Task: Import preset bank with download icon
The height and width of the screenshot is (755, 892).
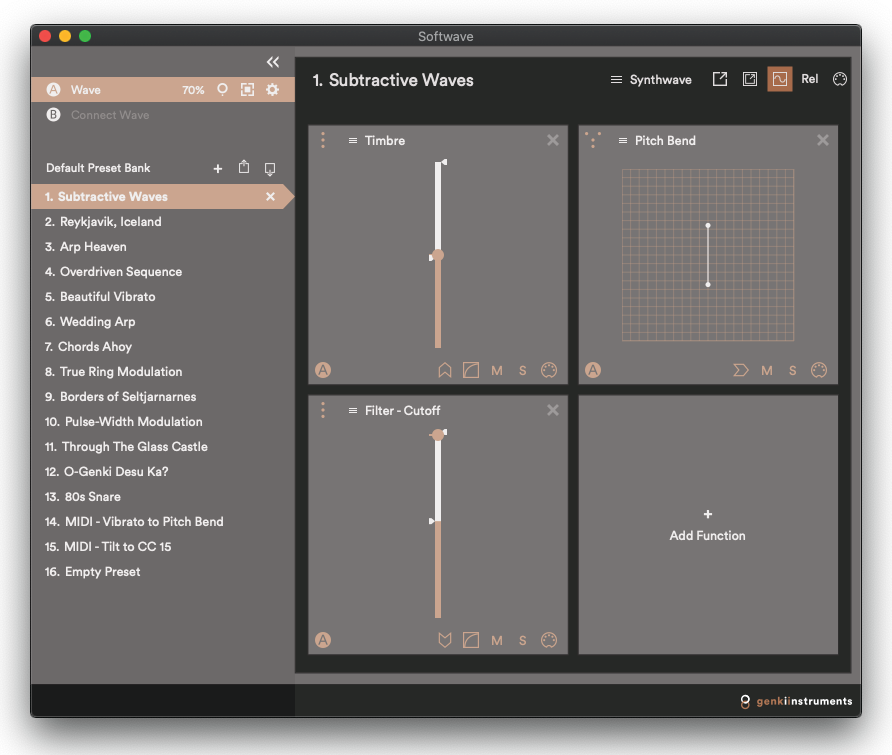Action: (x=270, y=169)
